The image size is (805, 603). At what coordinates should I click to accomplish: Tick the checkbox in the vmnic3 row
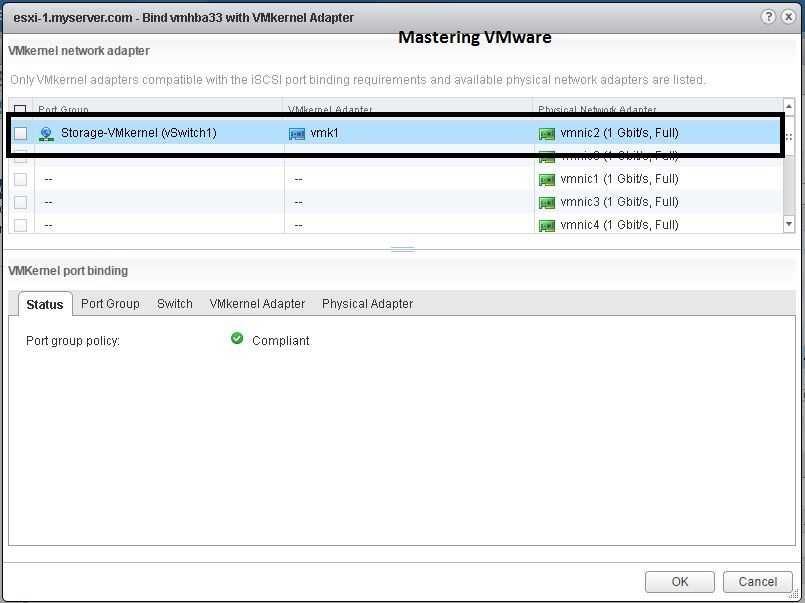click(21, 202)
